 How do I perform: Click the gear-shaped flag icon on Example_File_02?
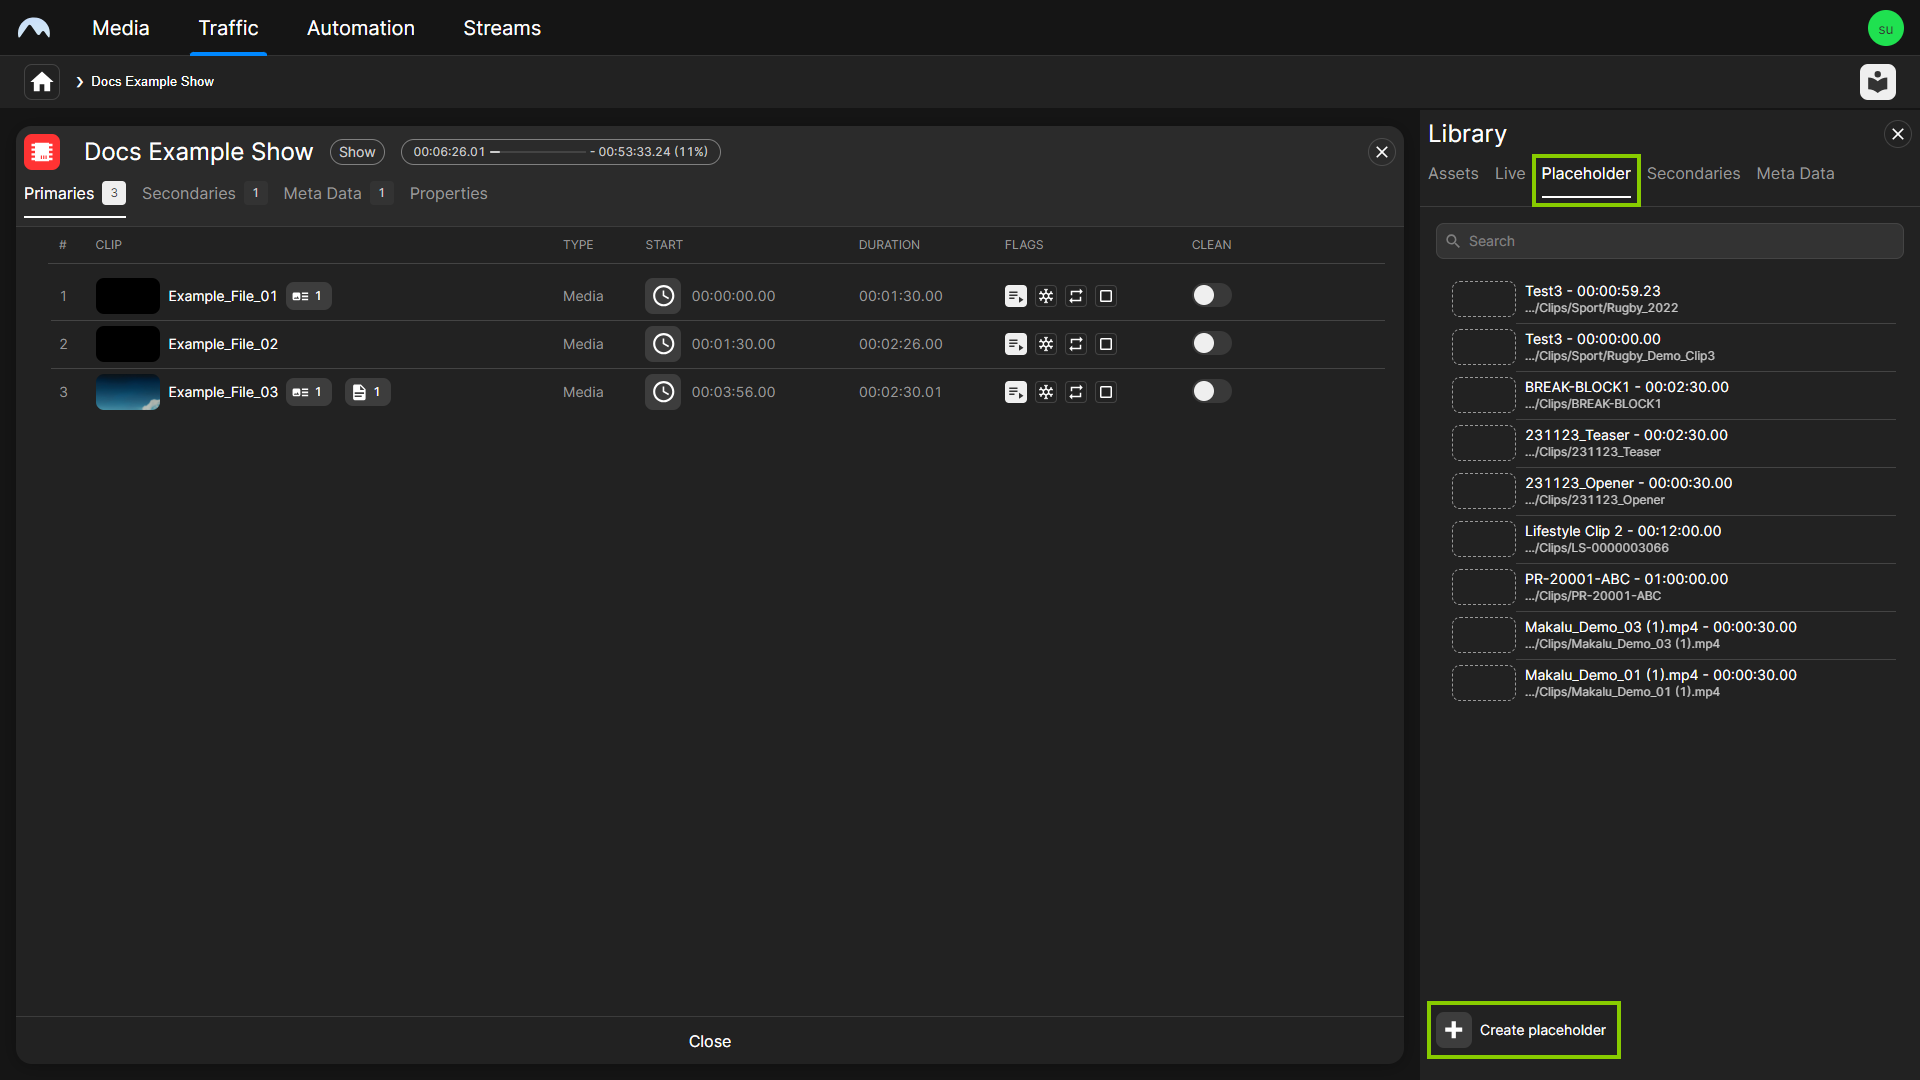[x=1046, y=343]
